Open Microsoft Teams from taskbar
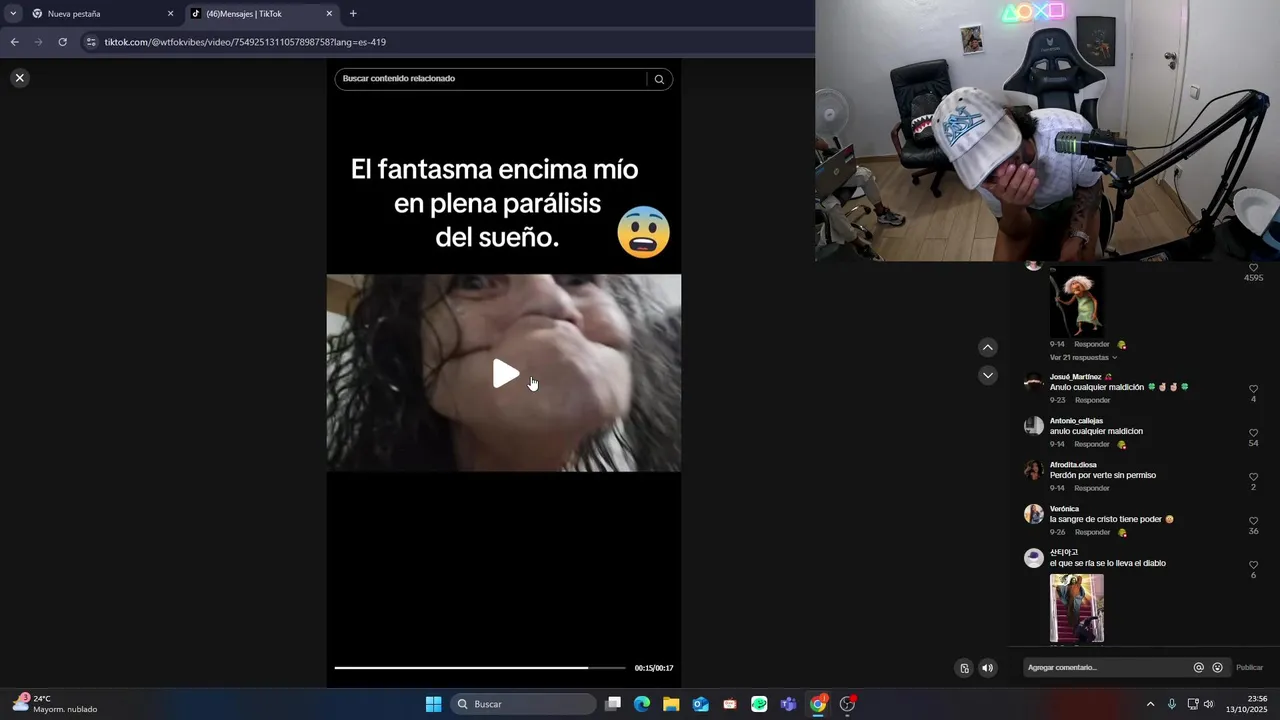Screen dimensions: 1280x720 click(x=788, y=704)
